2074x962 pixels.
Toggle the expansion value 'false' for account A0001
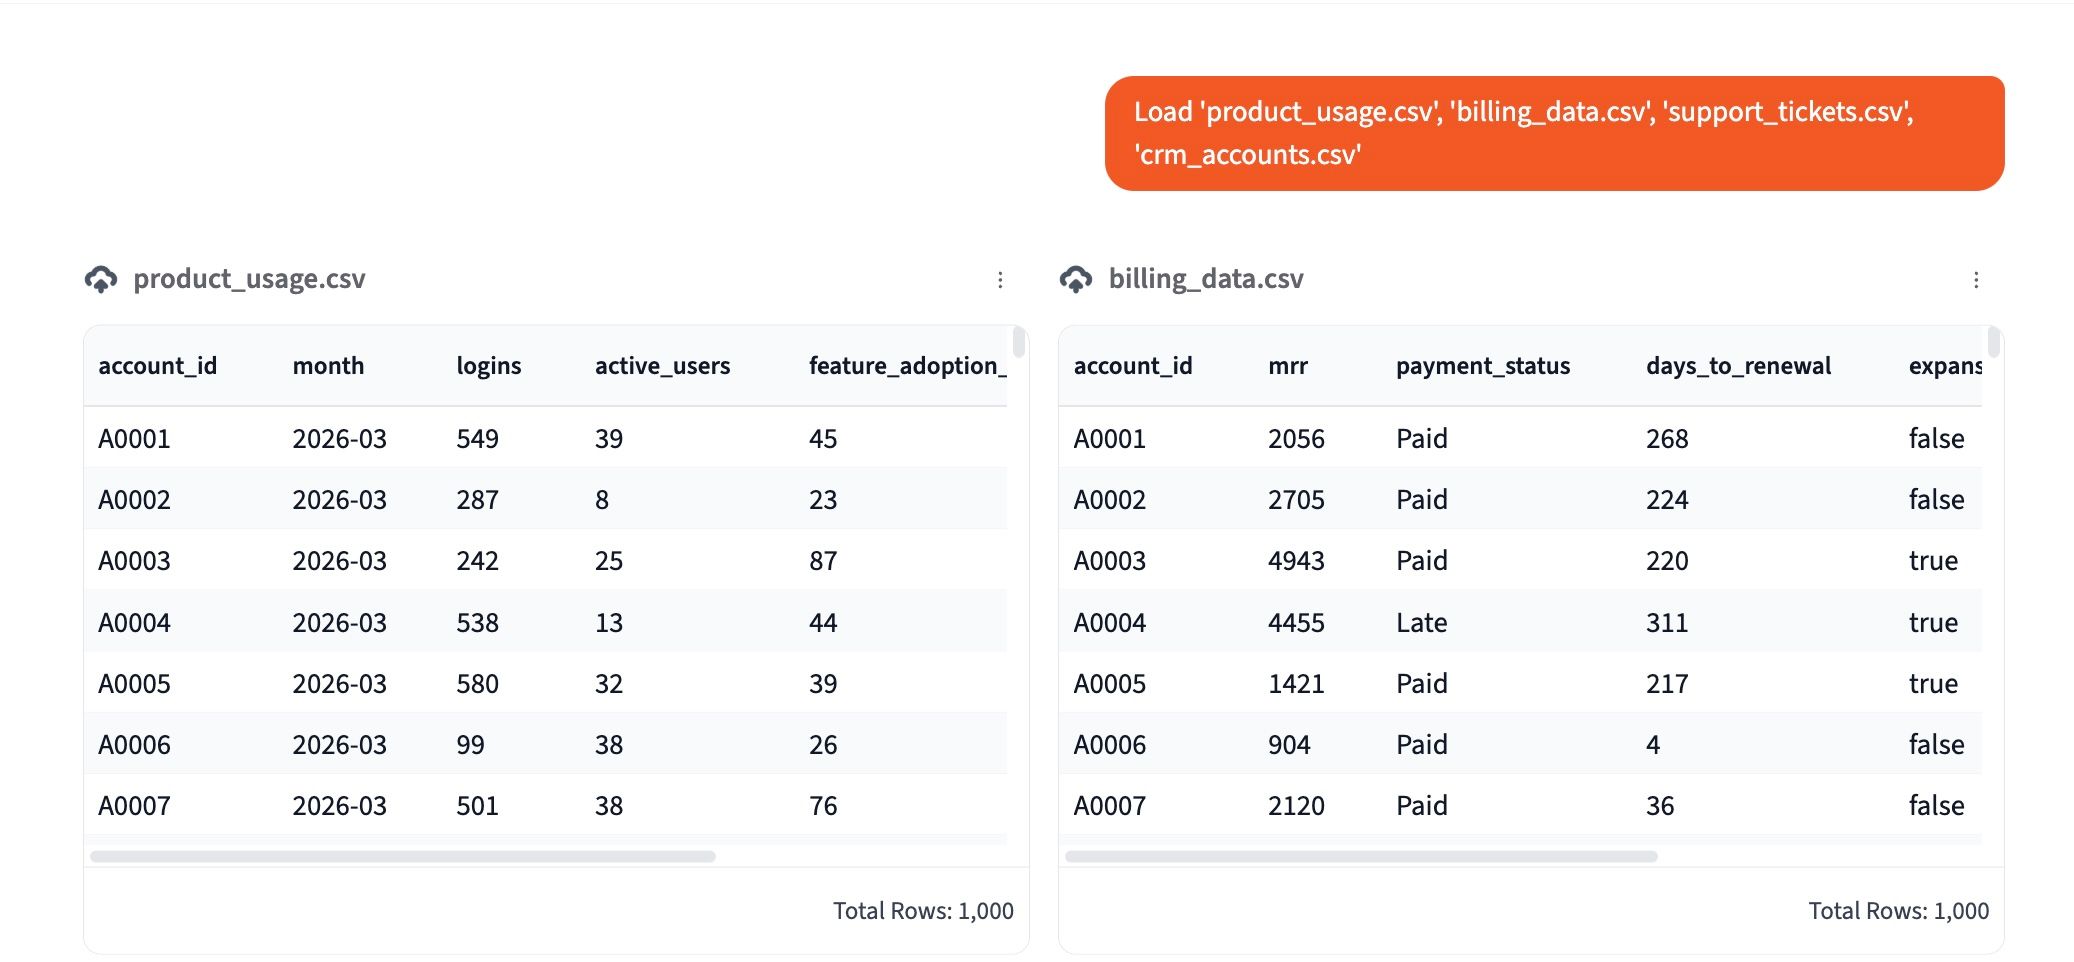tap(1936, 438)
